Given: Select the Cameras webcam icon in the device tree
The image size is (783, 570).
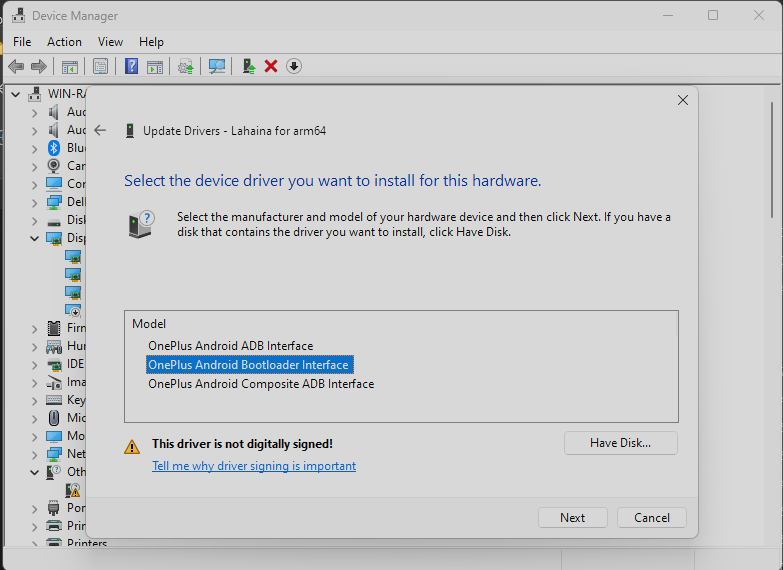Looking at the screenshot, I should [54, 166].
